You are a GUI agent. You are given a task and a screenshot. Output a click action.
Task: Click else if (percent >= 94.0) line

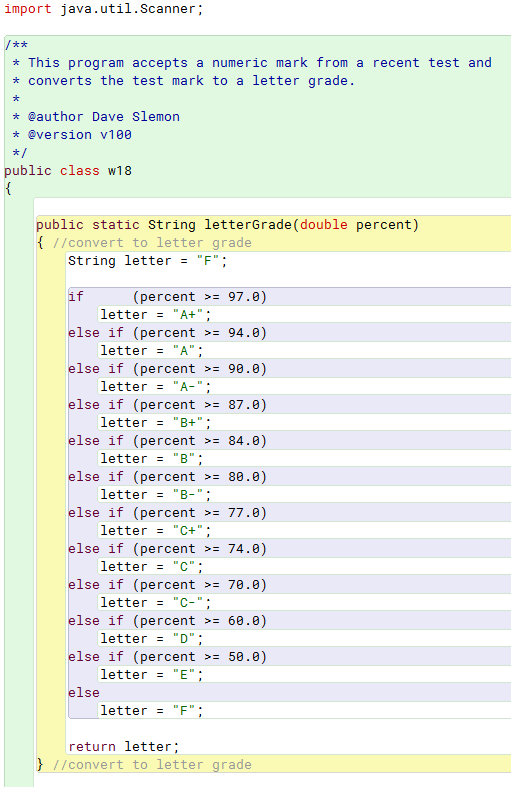(x=168, y=333)
